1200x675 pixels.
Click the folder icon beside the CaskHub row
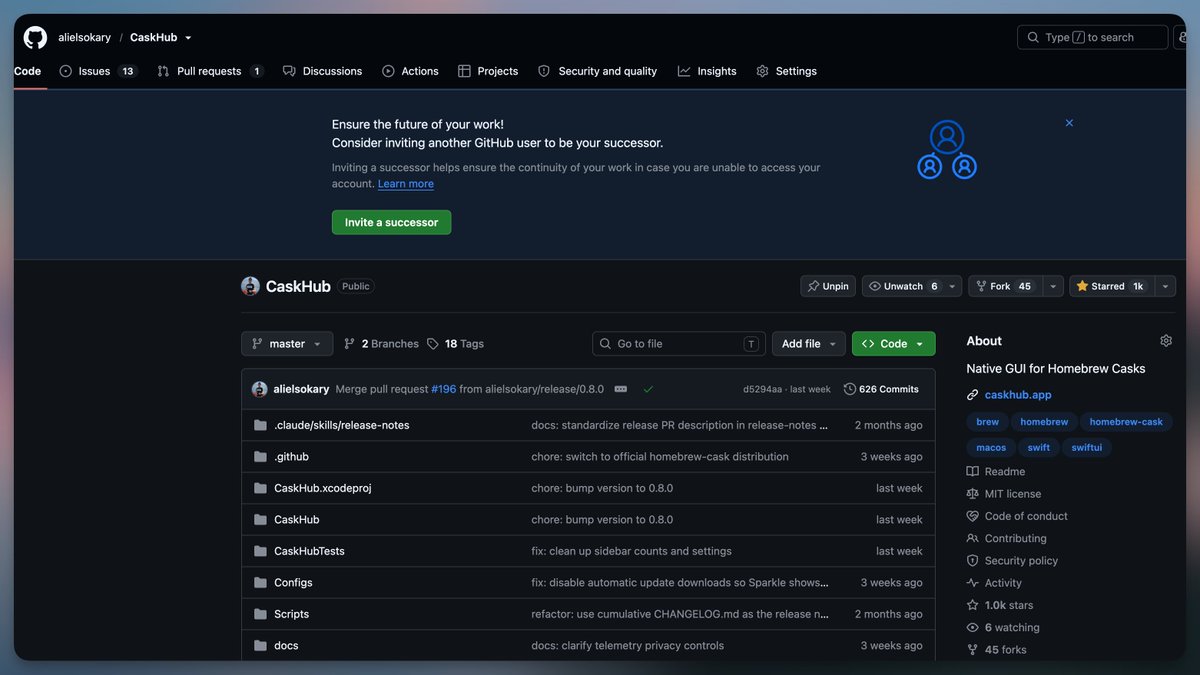coord(260,519)
